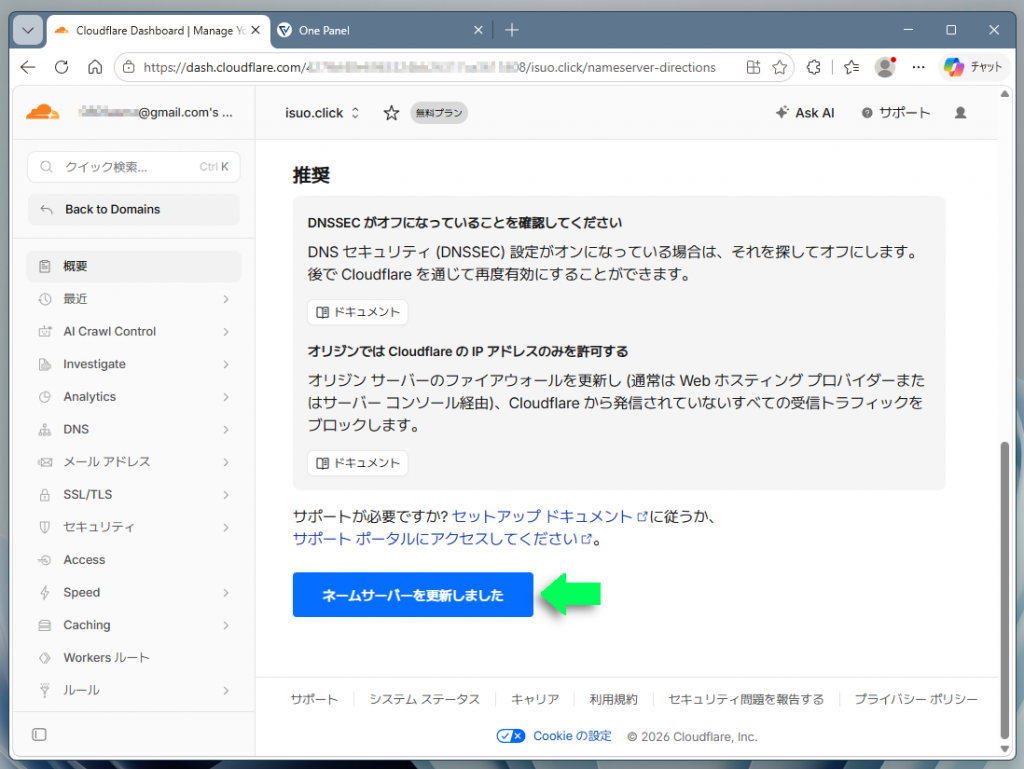Go back in the browser
Screen dimensions: 1024x769
coord(28,67)
